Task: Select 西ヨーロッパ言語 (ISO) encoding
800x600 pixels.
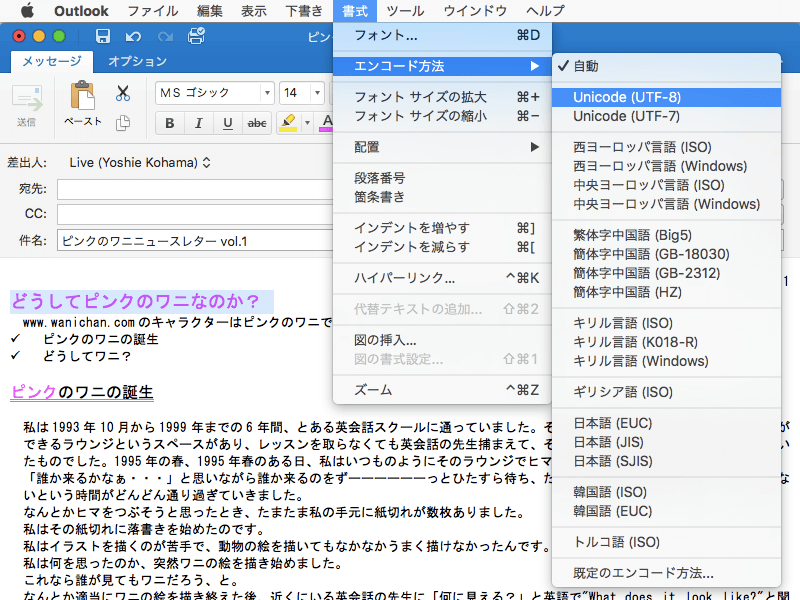Action: 666,147
